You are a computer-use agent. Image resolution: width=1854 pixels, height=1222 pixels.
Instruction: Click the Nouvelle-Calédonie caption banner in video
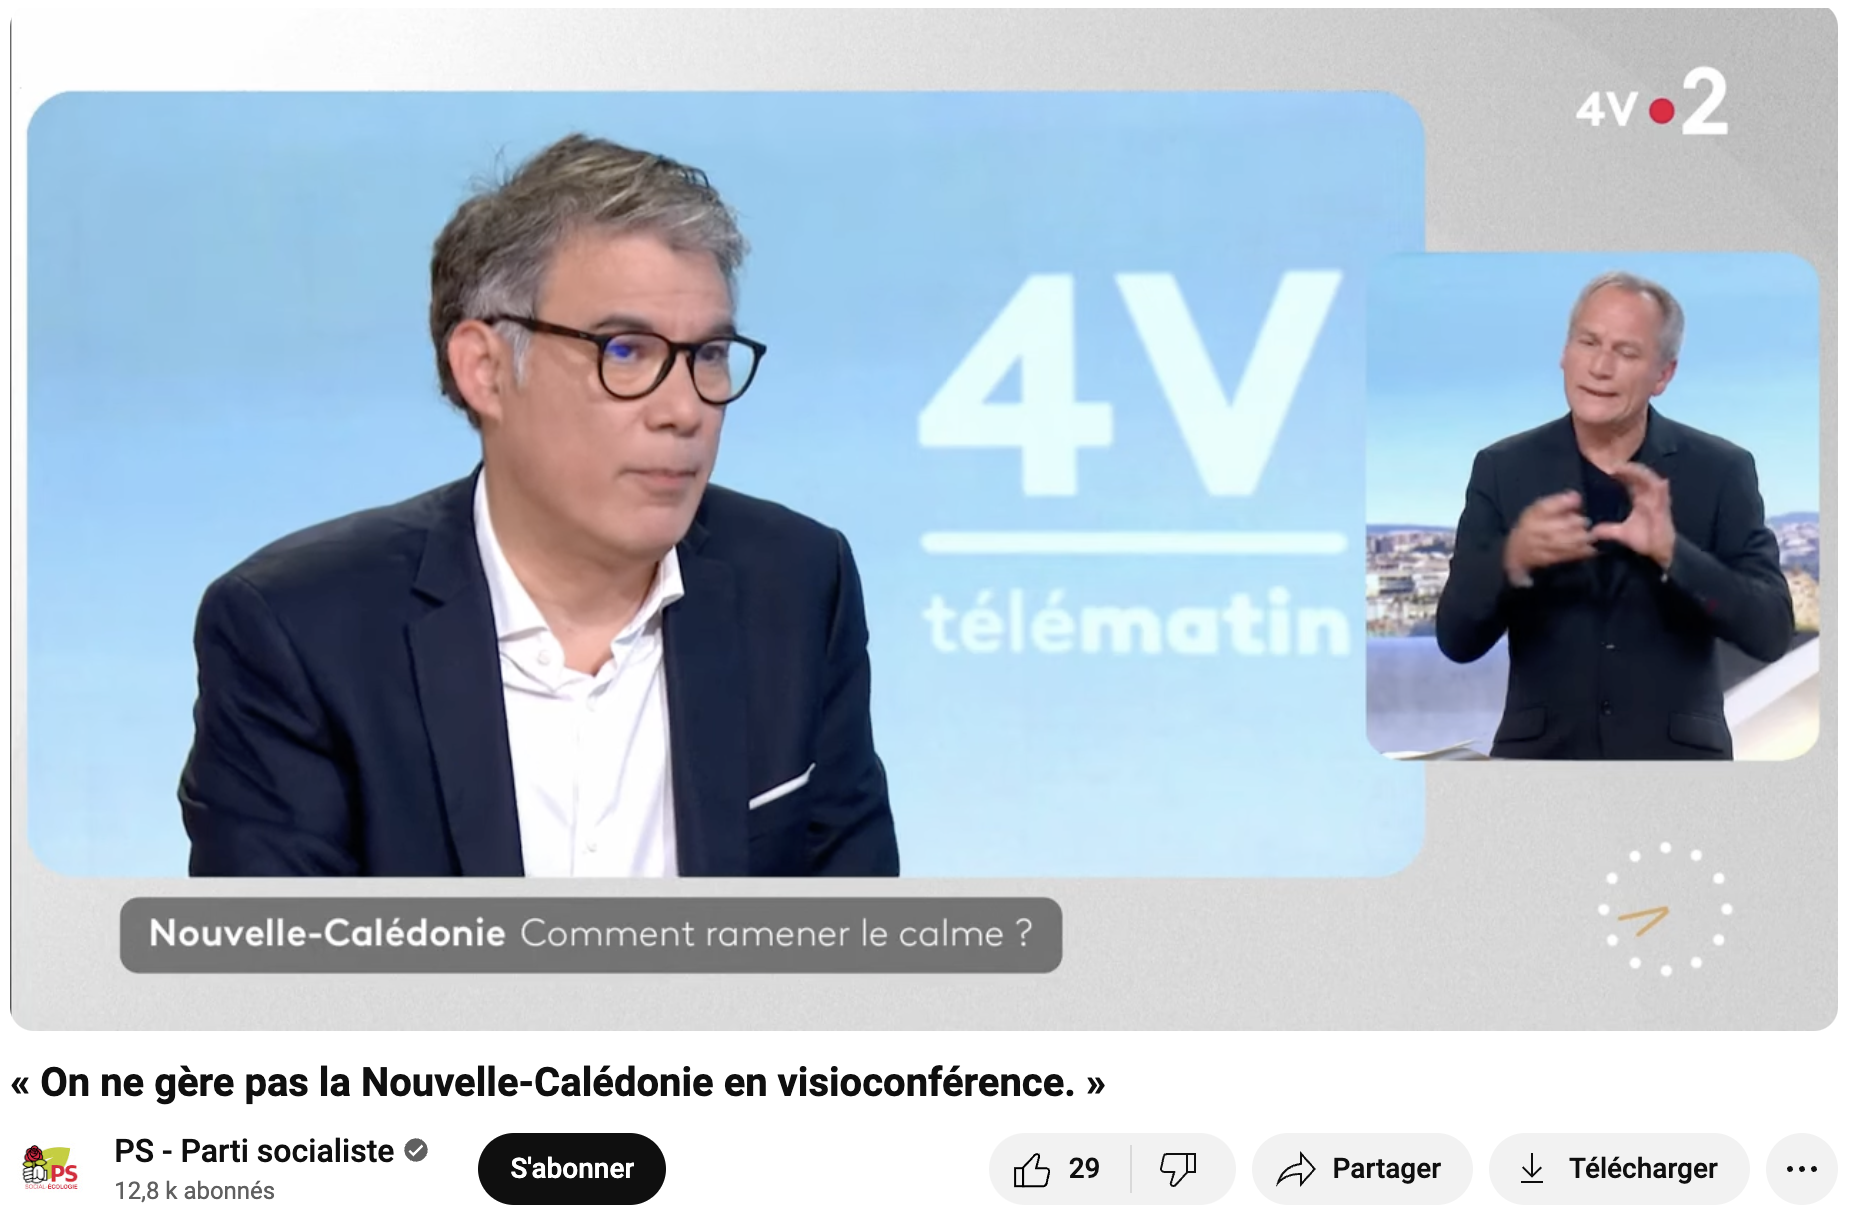tap(591, 934)
